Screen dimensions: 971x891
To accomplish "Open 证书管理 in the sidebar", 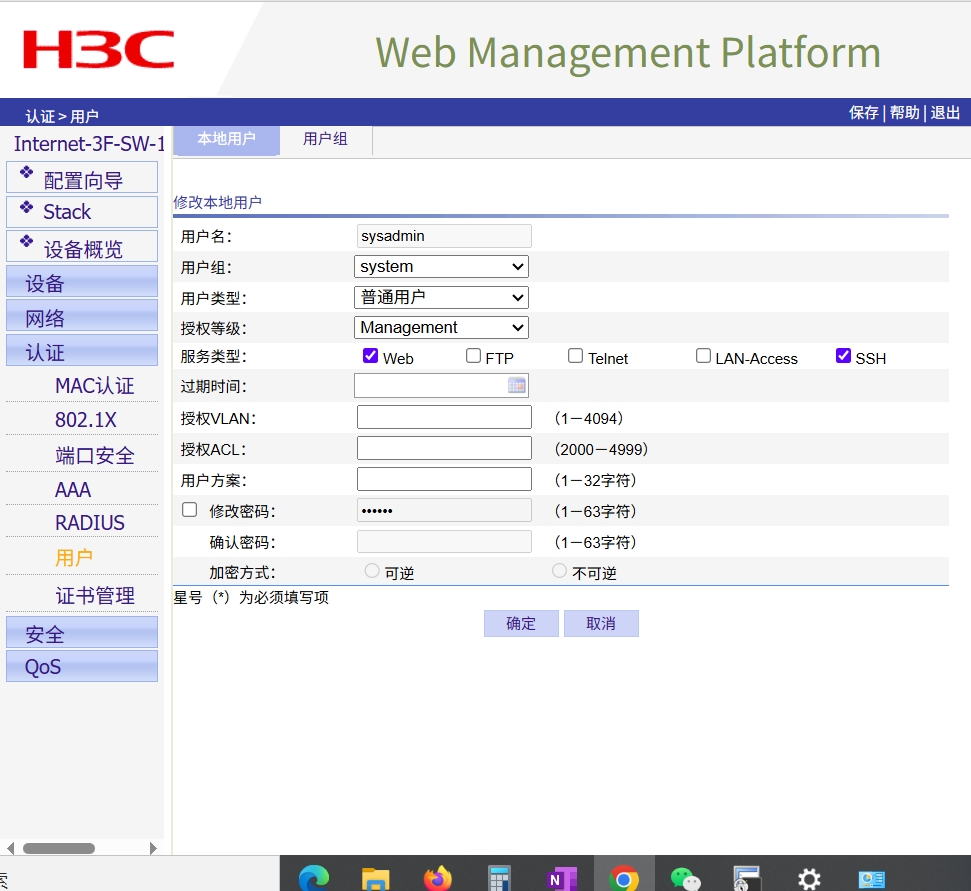I will coord(95,596).
